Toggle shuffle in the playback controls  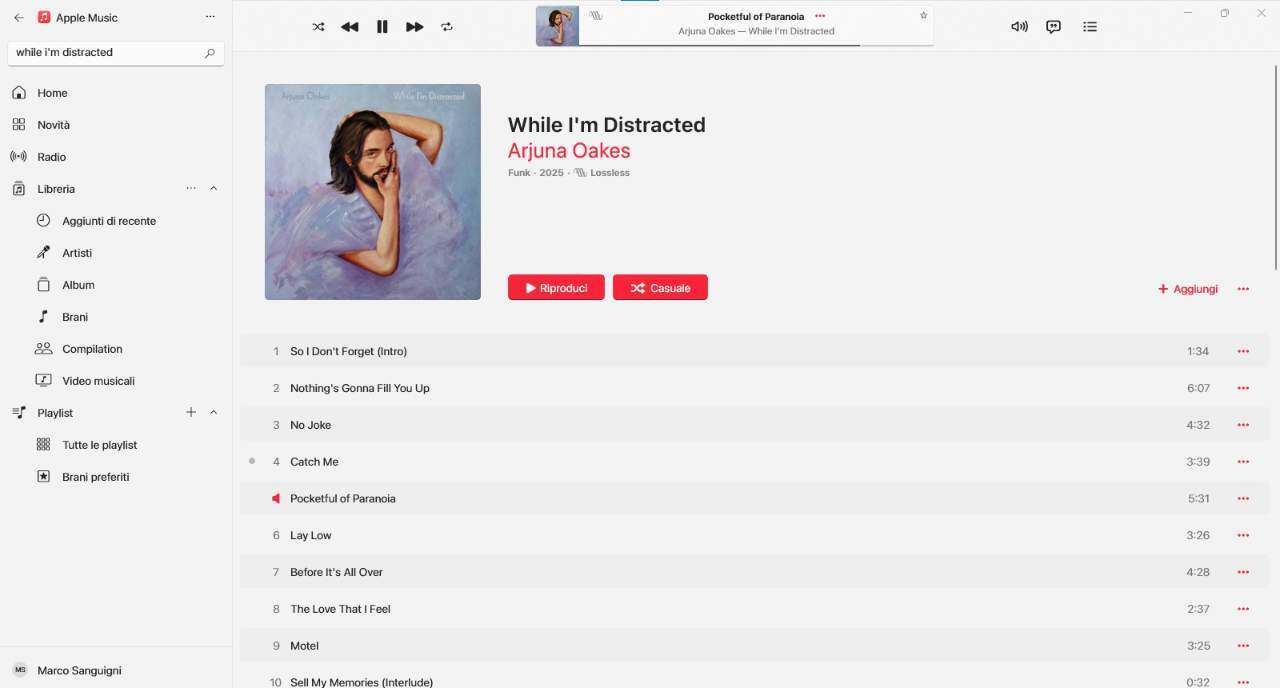point(318,27)
